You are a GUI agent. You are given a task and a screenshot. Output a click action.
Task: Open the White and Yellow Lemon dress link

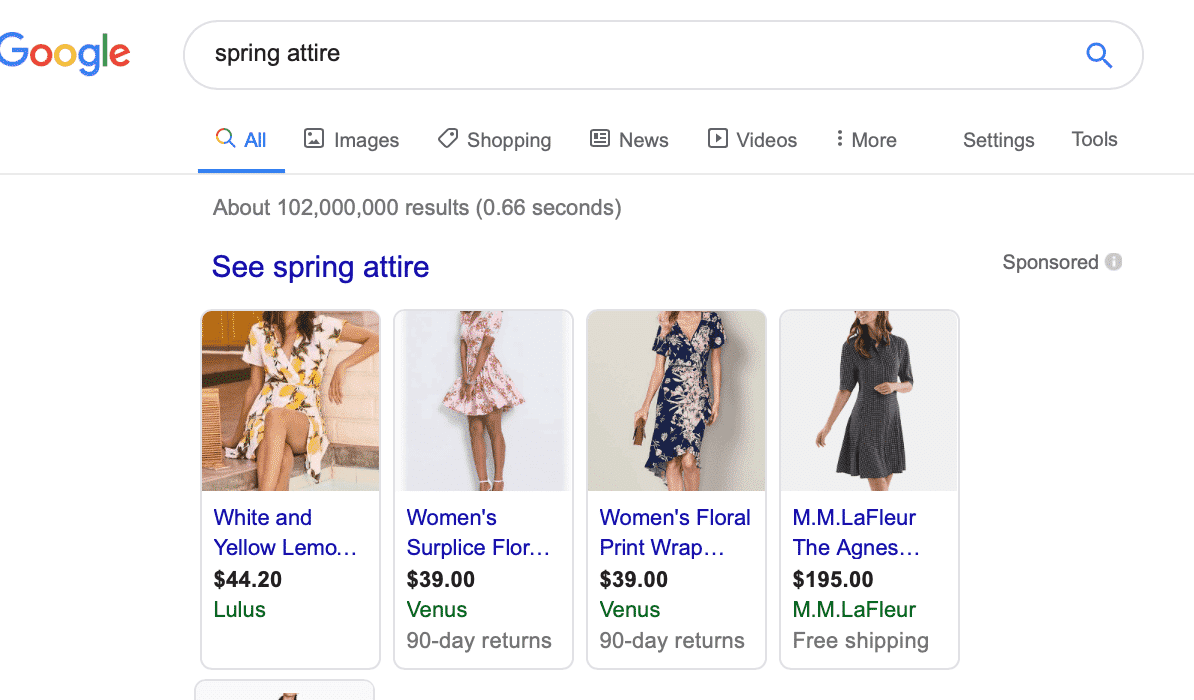(x=285, y=532)
